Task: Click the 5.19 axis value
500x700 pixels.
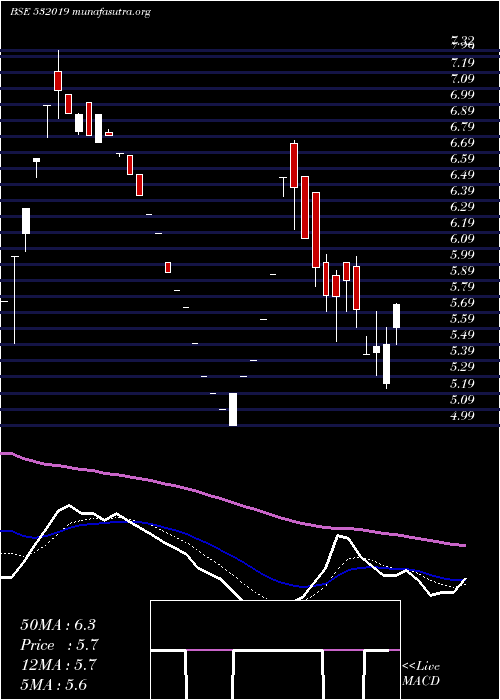Action: tap(462, 383)
